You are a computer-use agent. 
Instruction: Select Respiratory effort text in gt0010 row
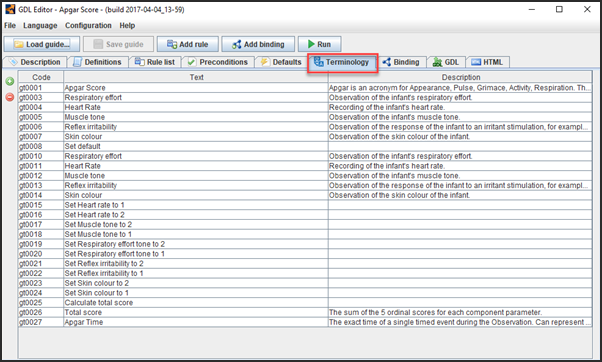(x=196, y=156)
